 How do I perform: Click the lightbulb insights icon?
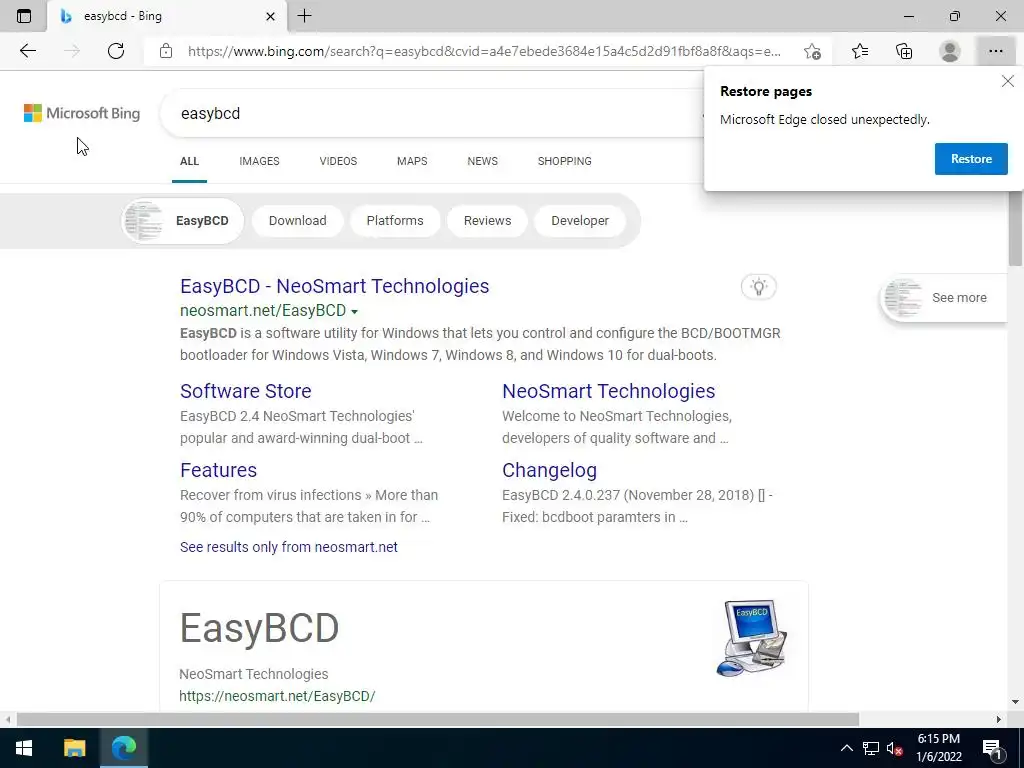(759, 287)
